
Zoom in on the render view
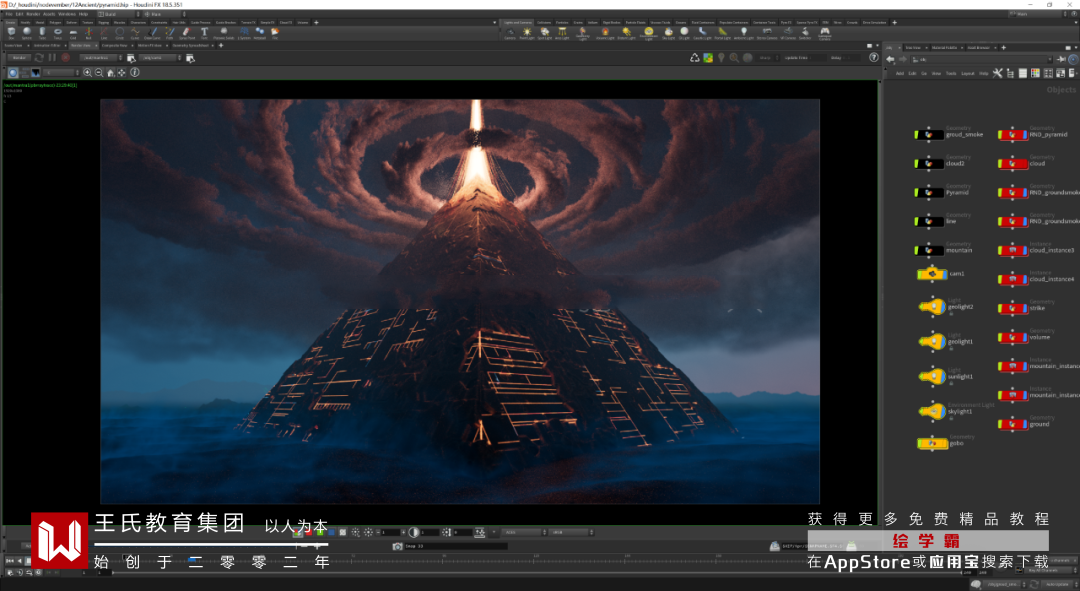(87, 72)
